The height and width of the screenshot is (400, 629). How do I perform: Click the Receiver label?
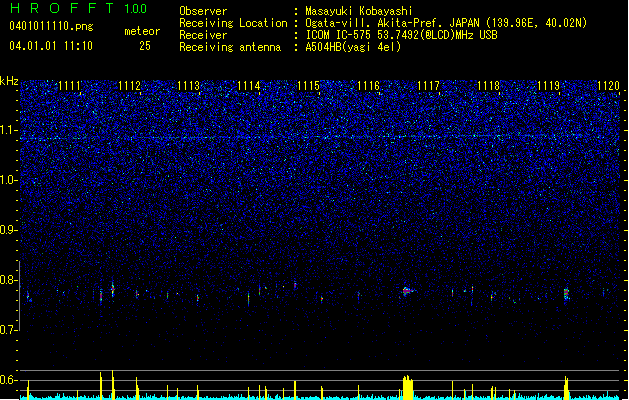203,35
